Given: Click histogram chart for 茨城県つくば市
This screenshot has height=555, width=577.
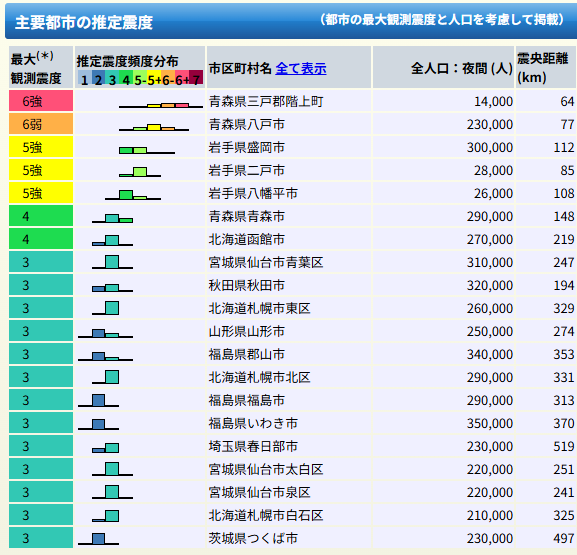Looking at the screenshot, I should point(98,539).
